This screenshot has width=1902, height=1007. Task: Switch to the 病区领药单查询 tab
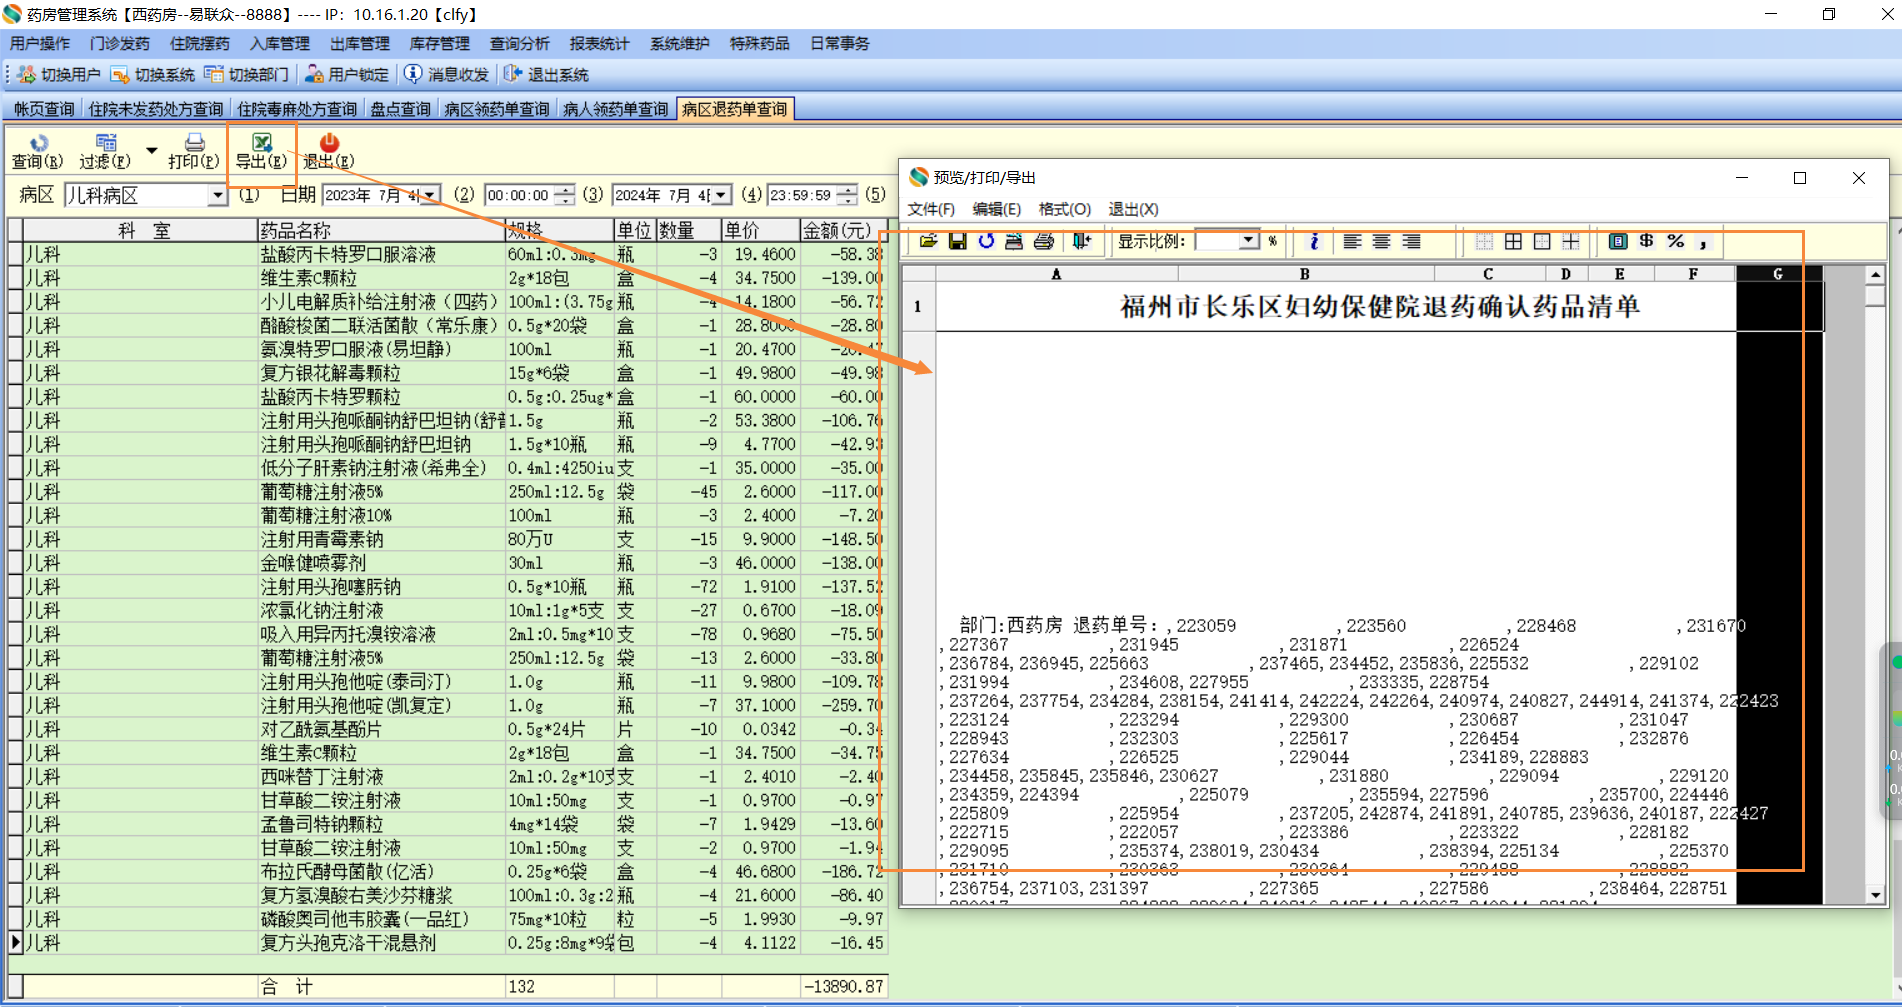pyautogui.click(x=497, y=109)
